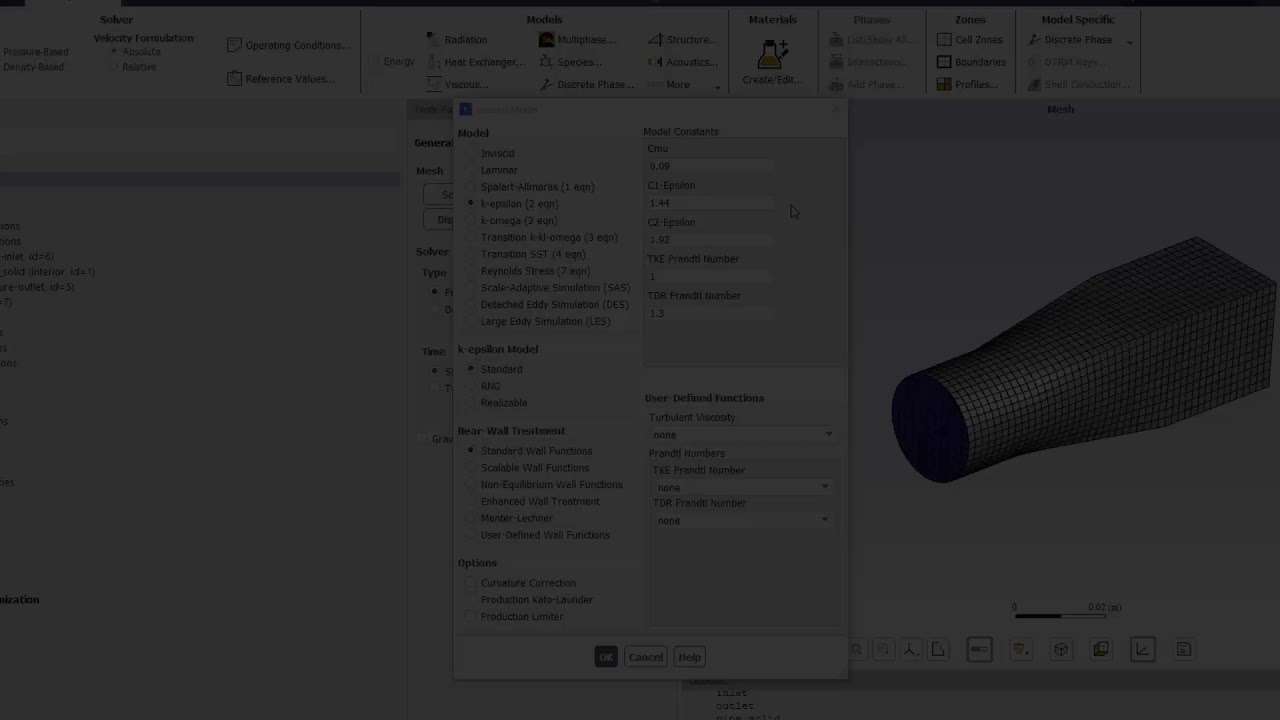
Task: Open the Species model
Action: [x=570, y=62]
